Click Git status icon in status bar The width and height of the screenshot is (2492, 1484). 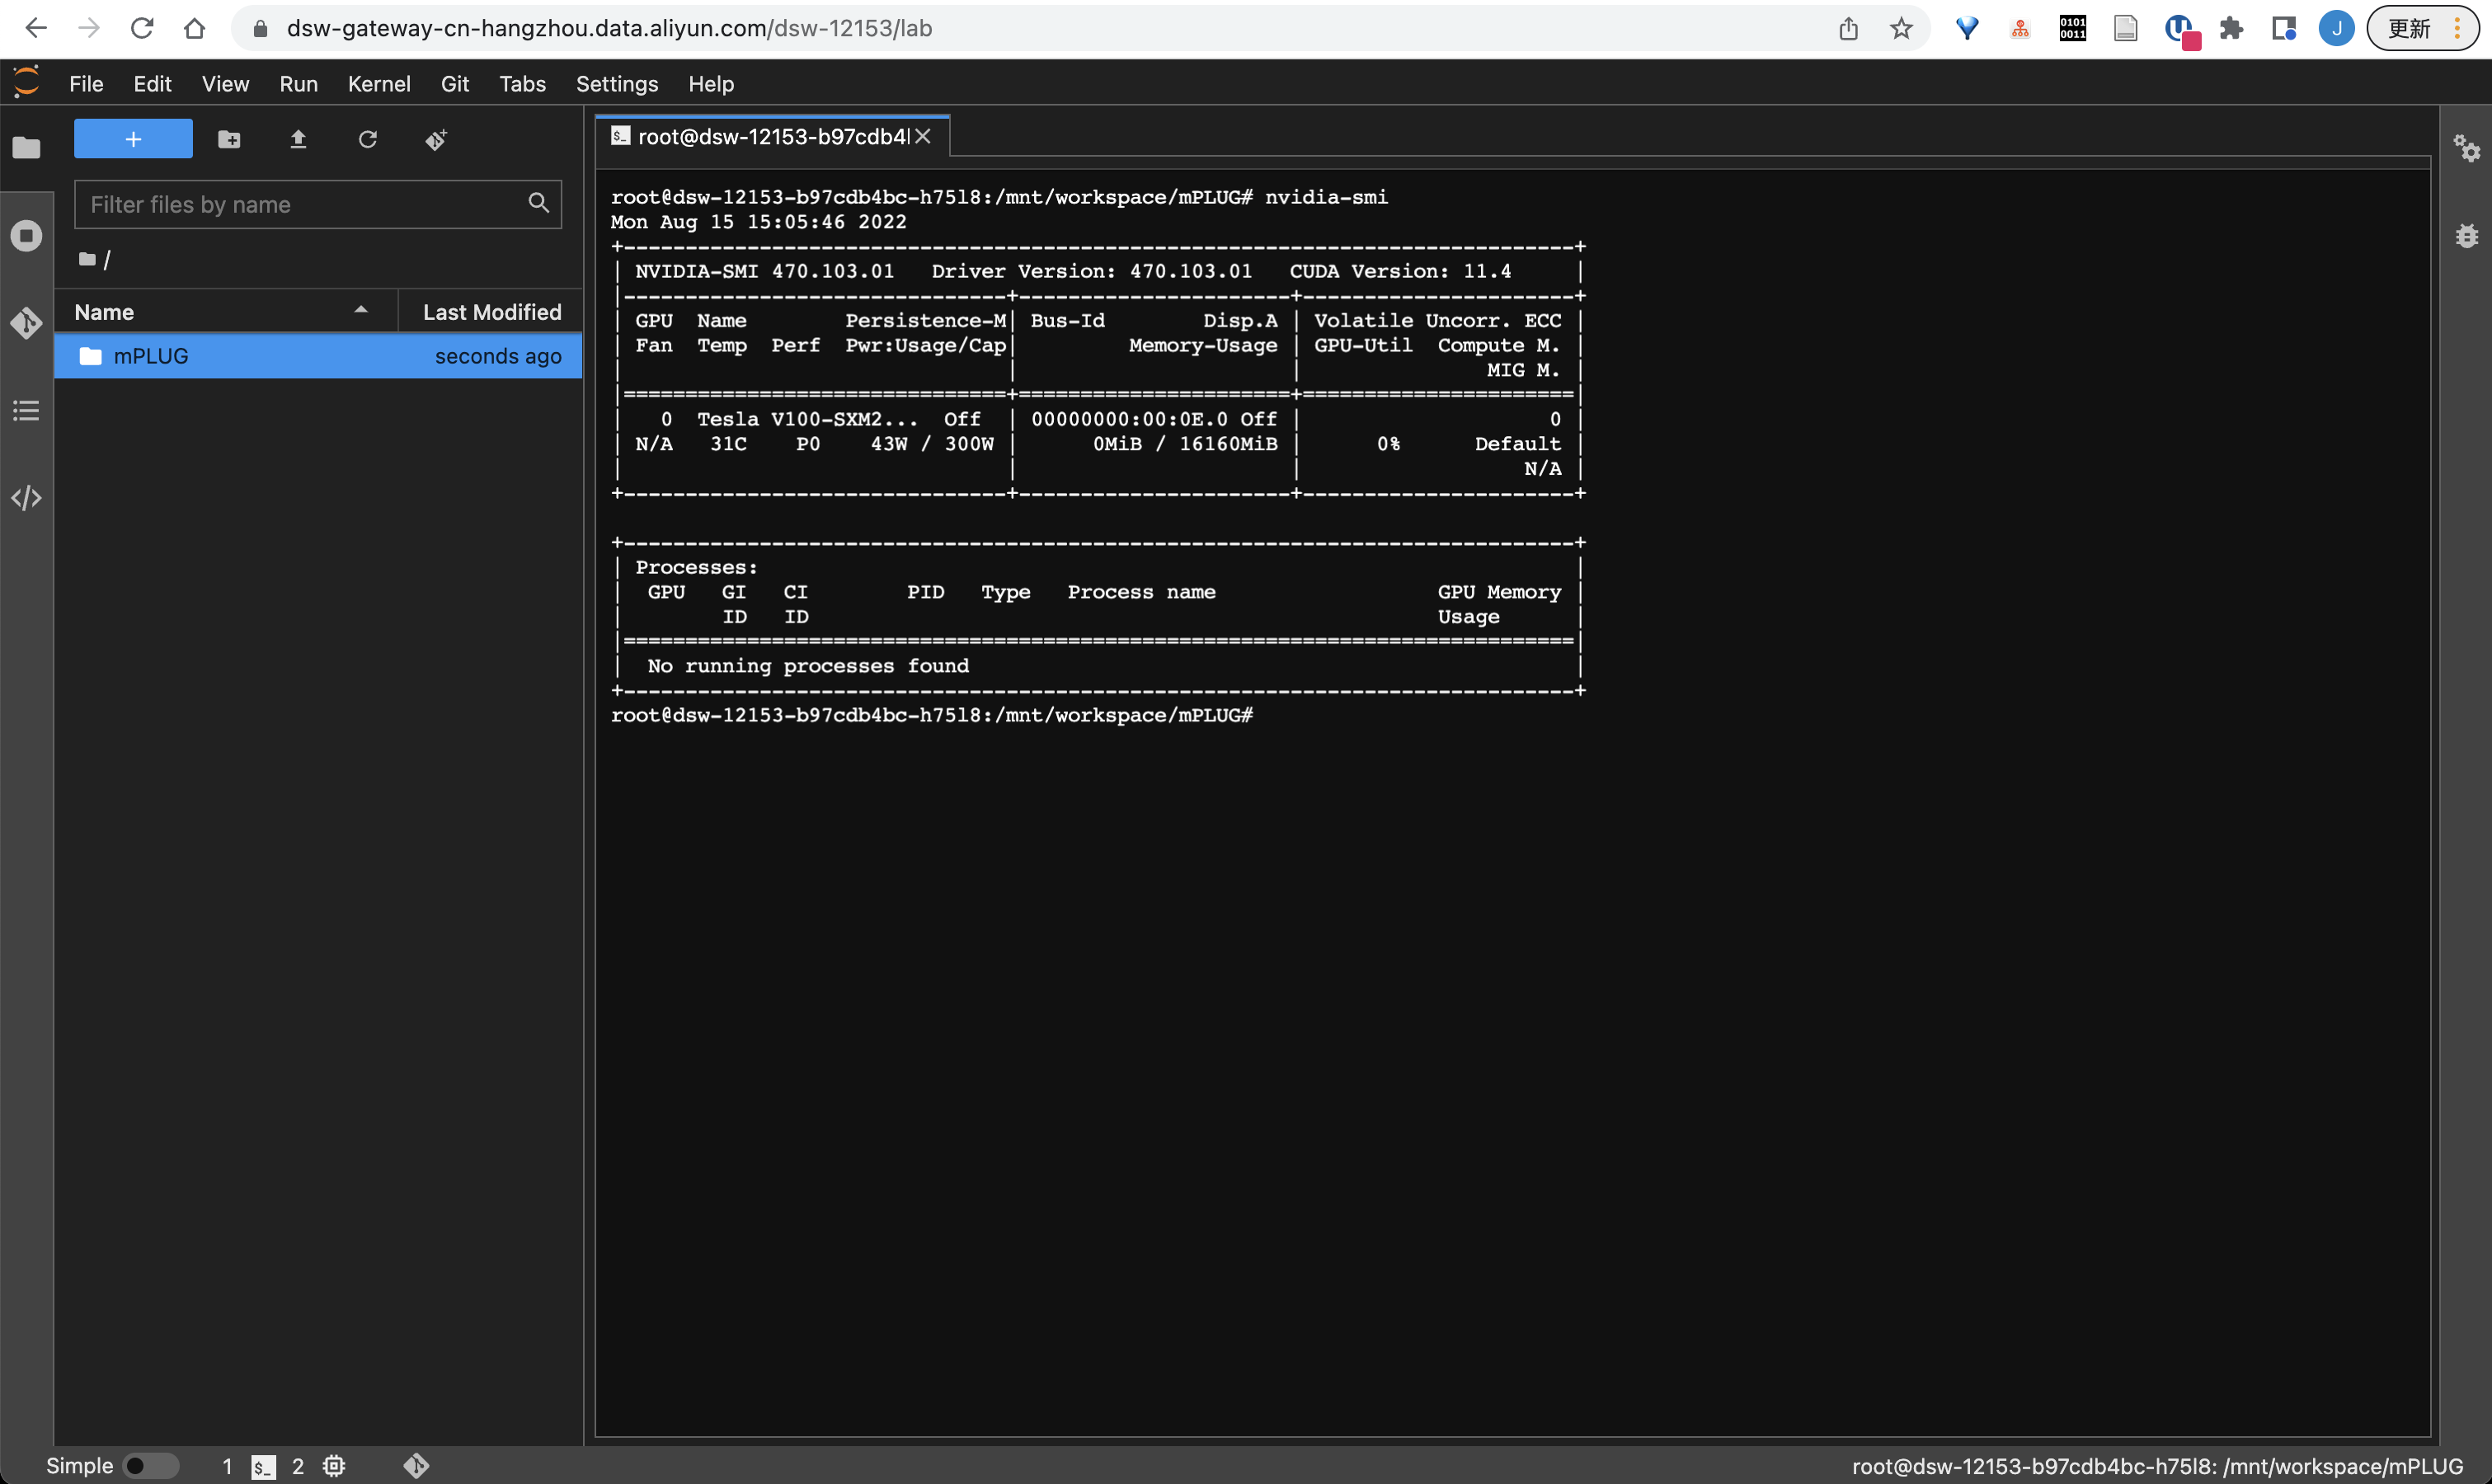tap(416, 1465)
